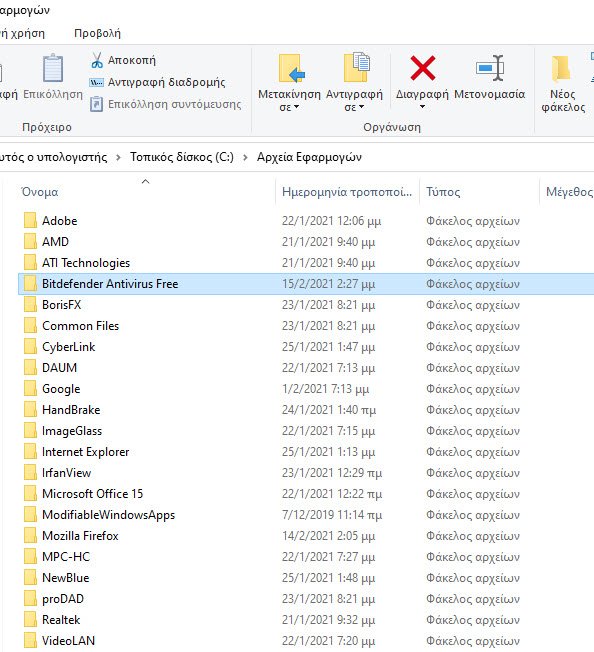Viewport: 594px width, 652px height.
Task: Click the red X Διαγραφή delete icon
Action: pos(422,68)
